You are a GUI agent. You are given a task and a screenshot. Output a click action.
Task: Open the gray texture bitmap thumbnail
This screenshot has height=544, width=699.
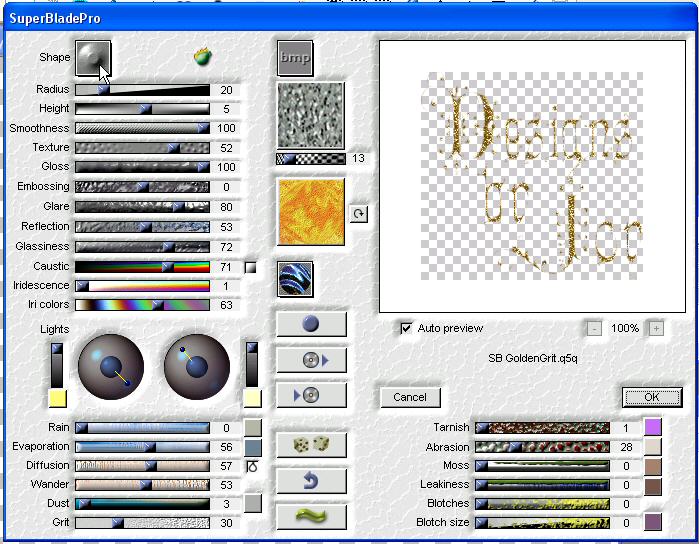(311, 115)
